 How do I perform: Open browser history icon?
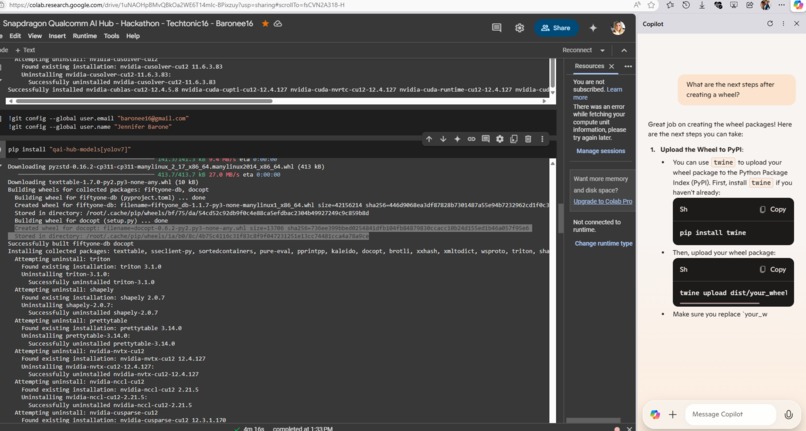[686, 5]
